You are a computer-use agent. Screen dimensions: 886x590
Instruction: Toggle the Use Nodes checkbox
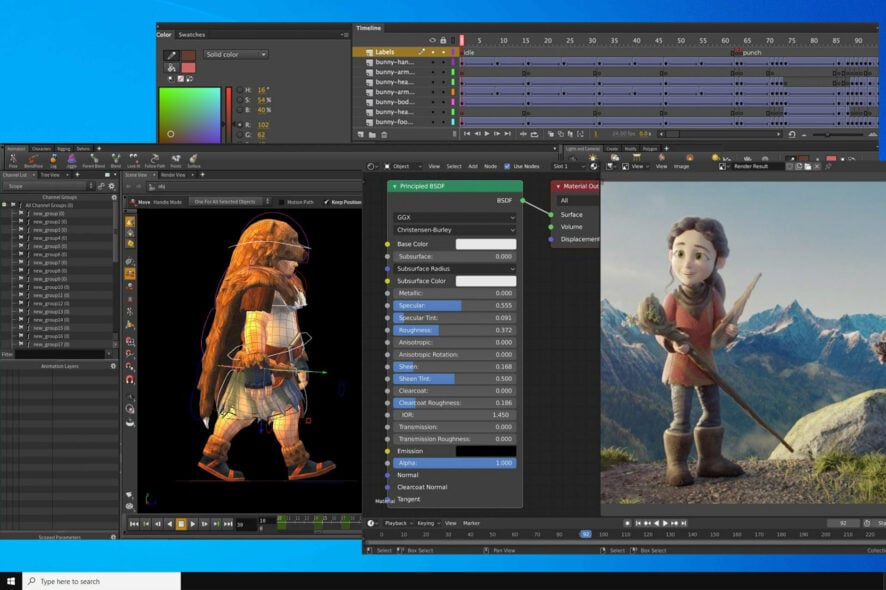pyautogui.click(x=507, y=166)
